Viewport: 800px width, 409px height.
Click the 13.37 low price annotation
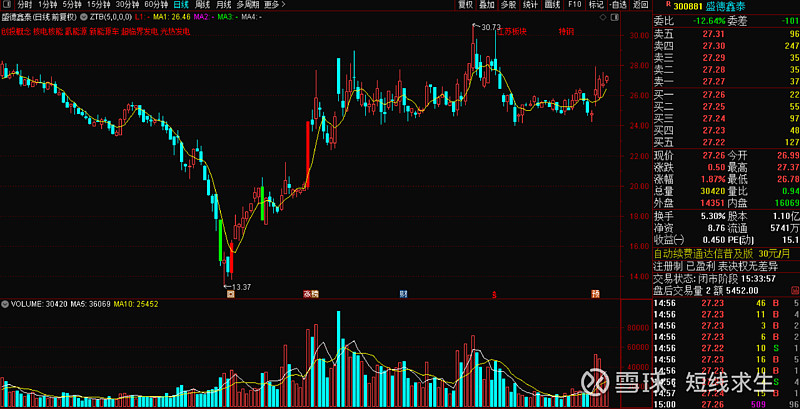(x=241, y=287)
